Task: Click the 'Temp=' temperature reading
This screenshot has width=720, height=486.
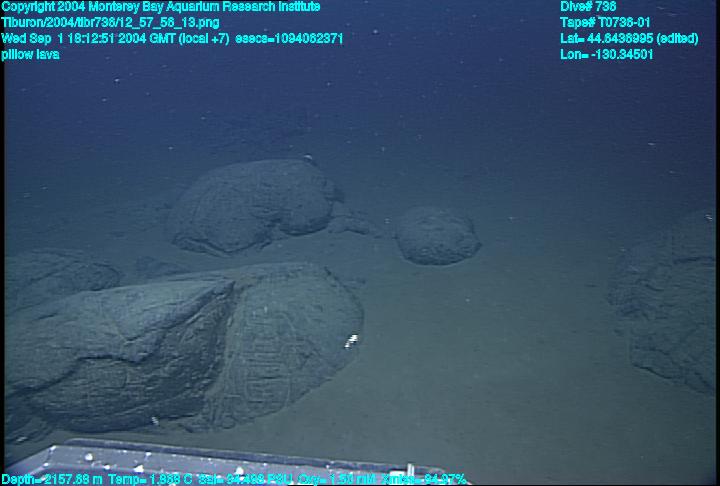Action: pyautogui.click(x=151, y=480)
